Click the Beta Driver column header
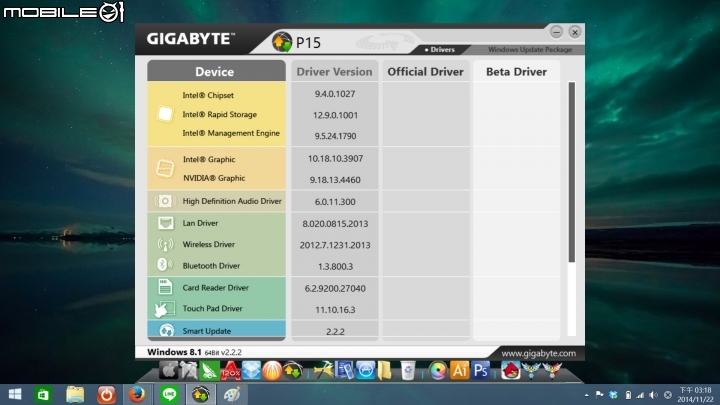 click(516, 72)
